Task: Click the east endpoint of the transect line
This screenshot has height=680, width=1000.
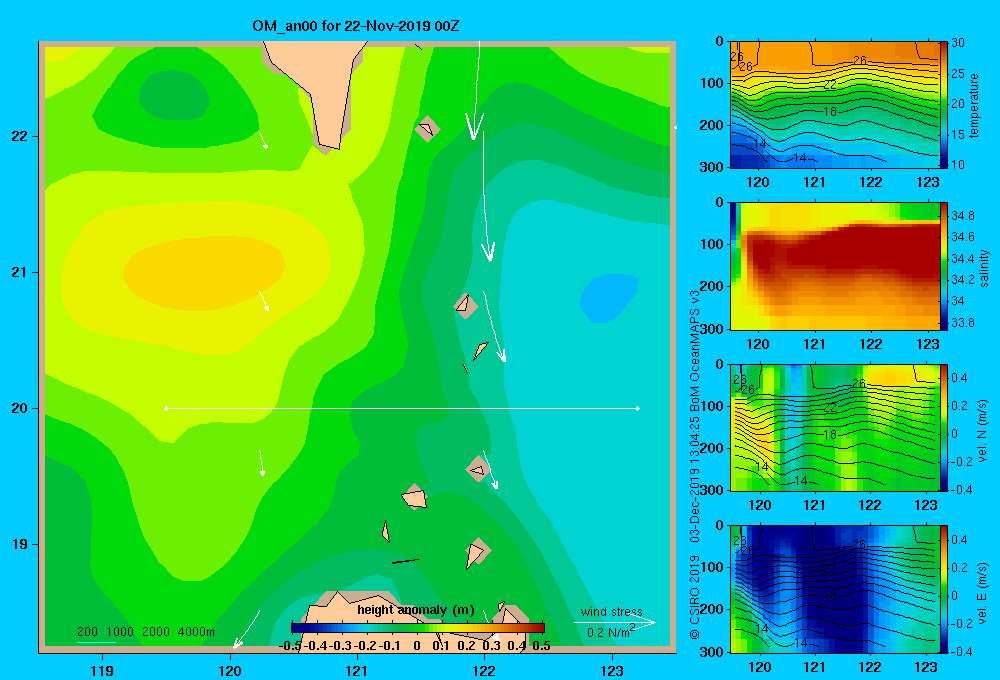Action: click(x=638, y=408)
